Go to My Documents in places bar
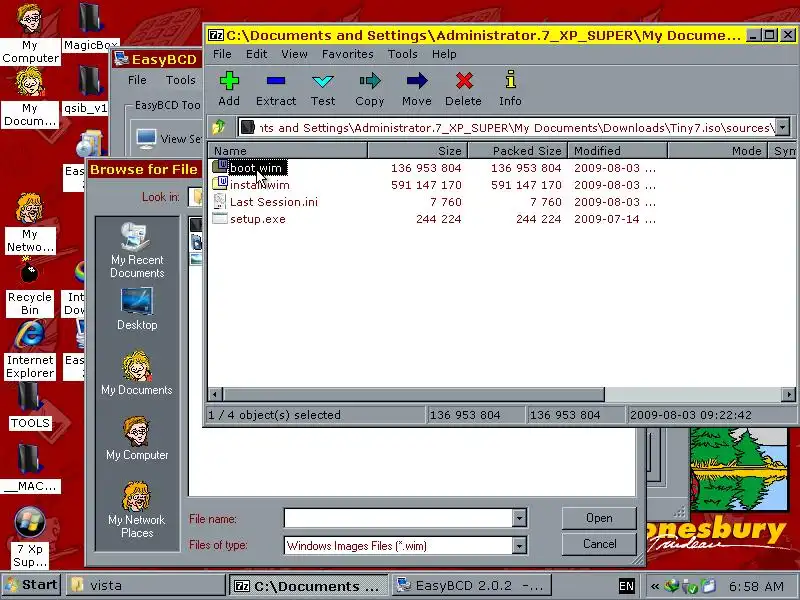Image resolution: width=800 pixels, height=600 pixels. click(x=137, y=373)
